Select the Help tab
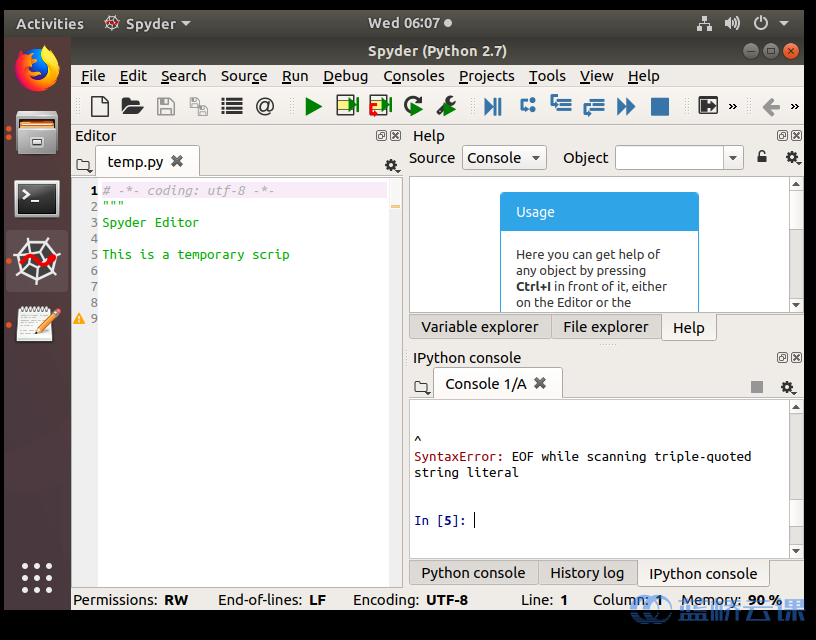 688,328
